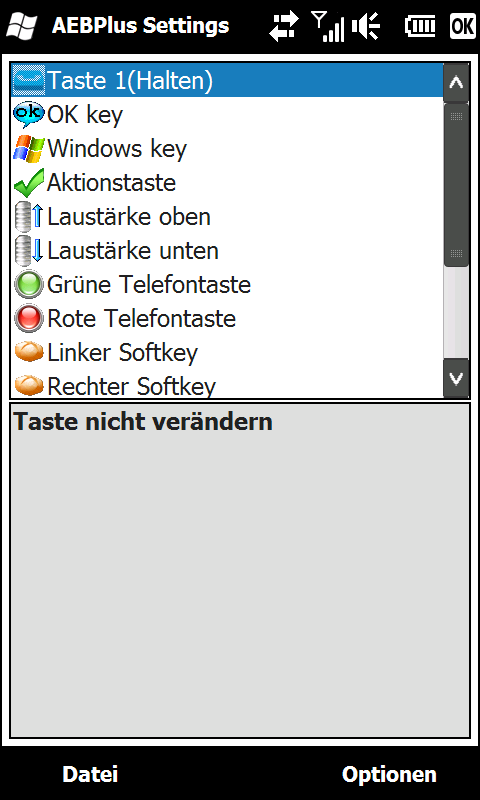Click the Laustärke oben up-arrow icon

point(29,217)
